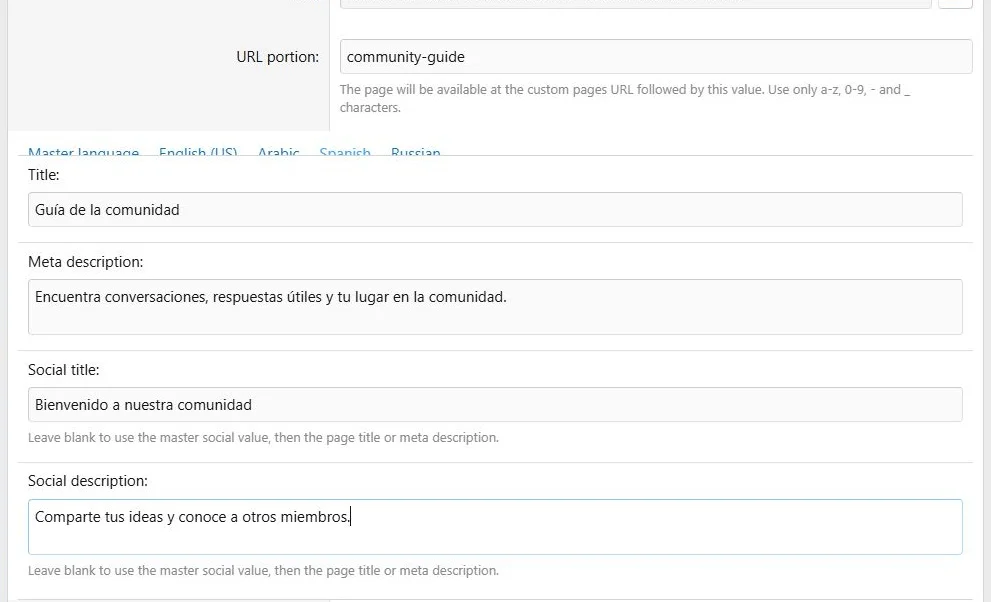Click the URL portion field containing community-guide
The height and width of the screenshot is (602, 991).
pos(656,57)
